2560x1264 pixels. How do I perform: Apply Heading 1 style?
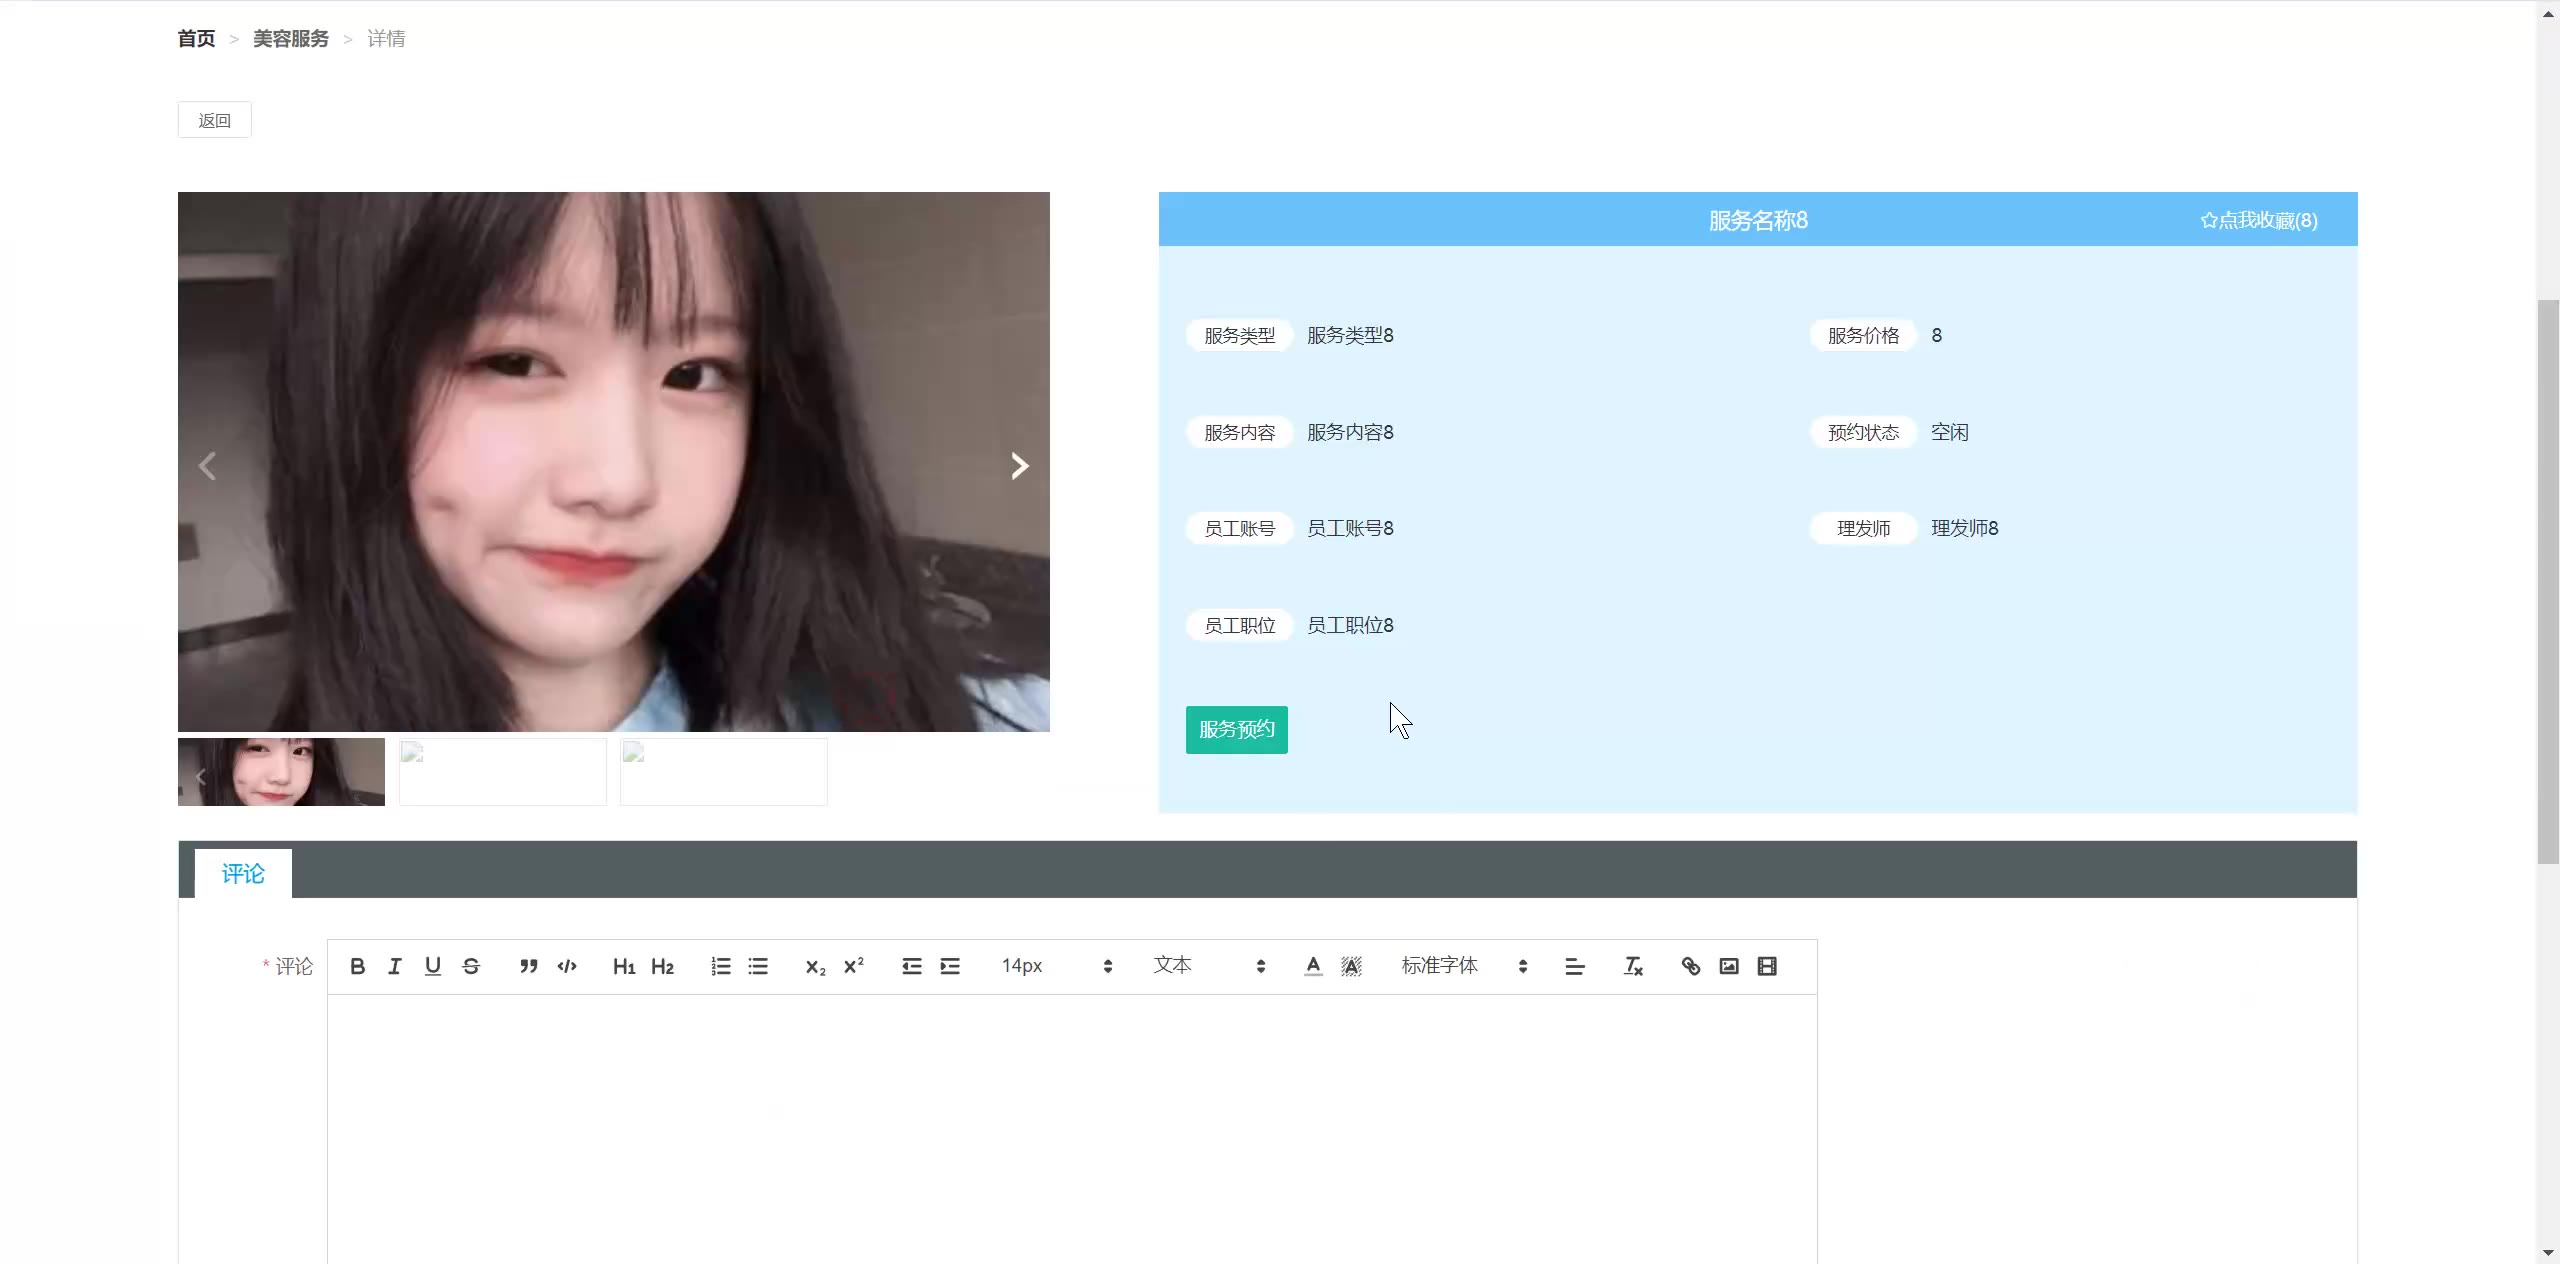624,966
